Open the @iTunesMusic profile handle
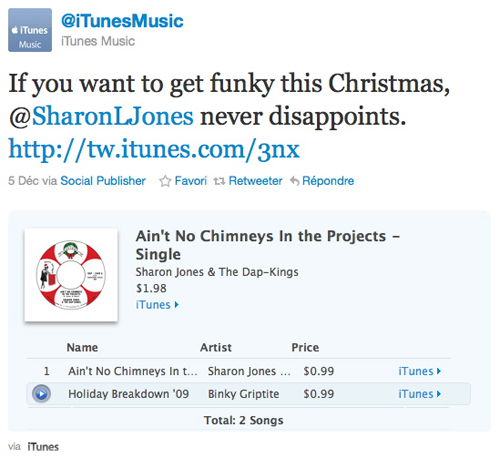This screenshot has width=500, height=458. [x=122, y=21]
